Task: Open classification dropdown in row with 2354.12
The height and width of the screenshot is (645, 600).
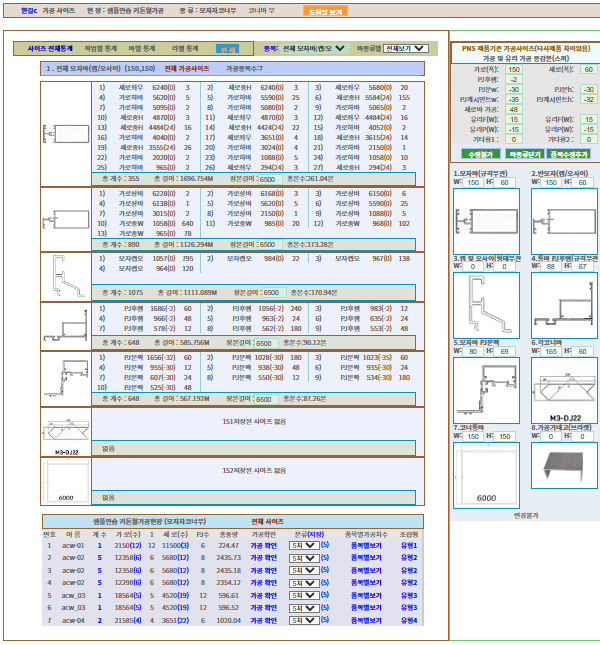Action: click(304, 583)
